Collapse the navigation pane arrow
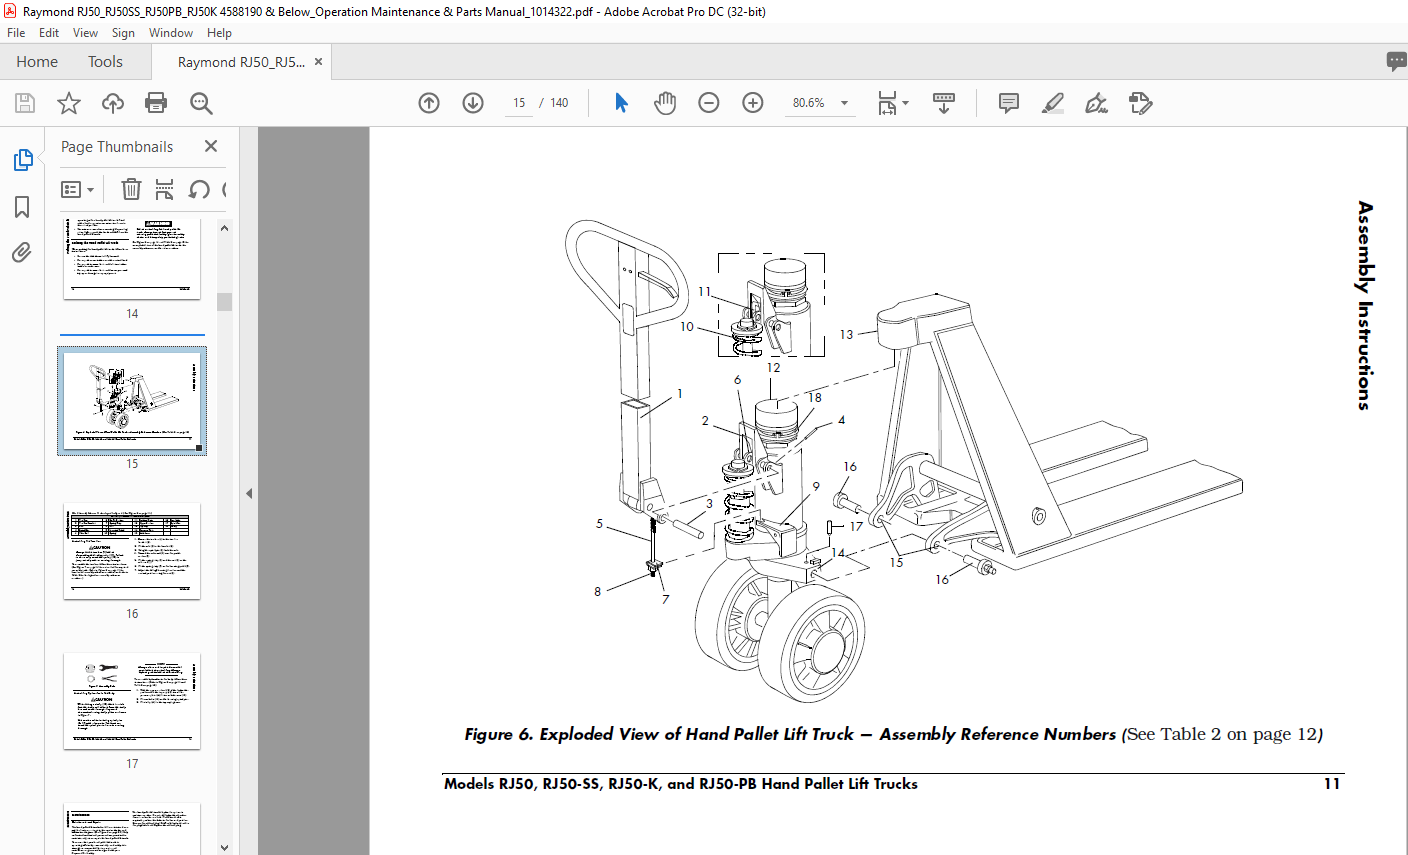Image resolution: width=1408 pixels, height=855 pixels. [x=249, y=493]
